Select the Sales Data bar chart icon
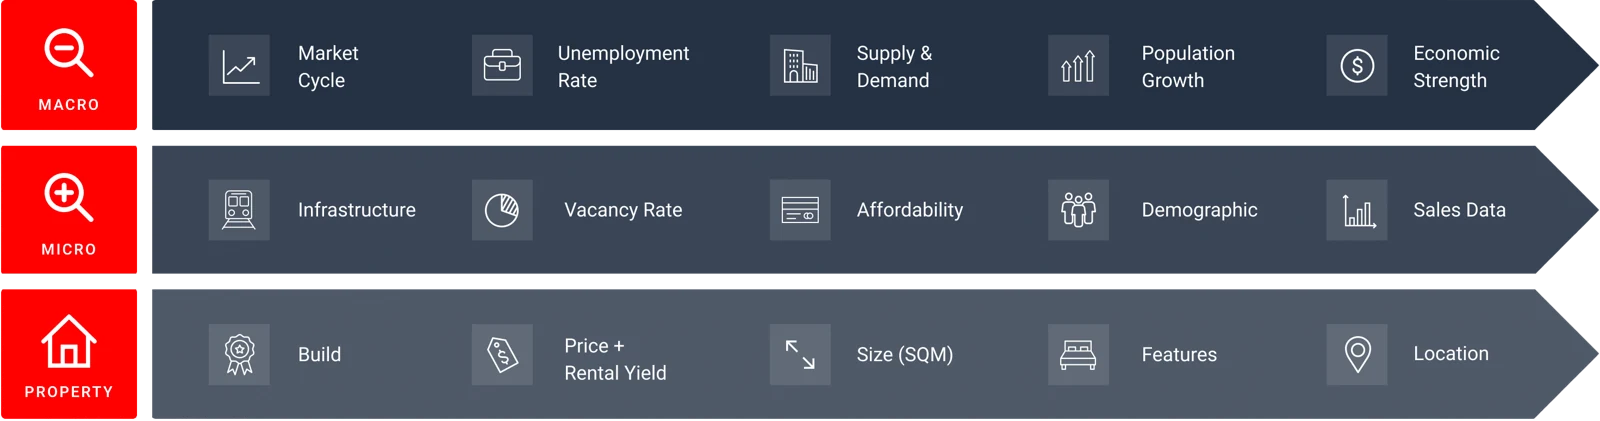The width and height of the screenshot is (1600, 421). click(x=1357, y=210)
